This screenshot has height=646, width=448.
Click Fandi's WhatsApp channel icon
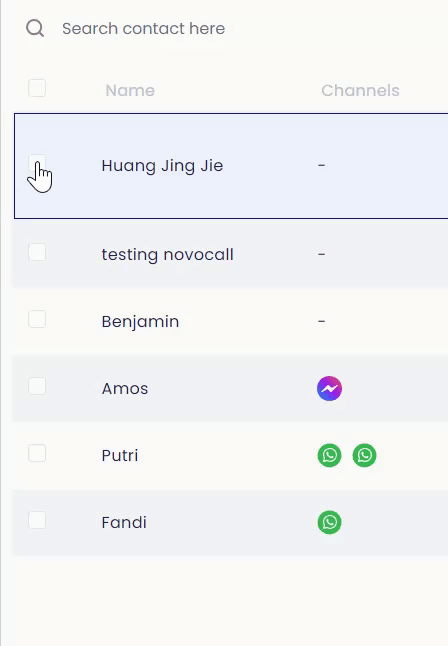[x=329, y=522]
